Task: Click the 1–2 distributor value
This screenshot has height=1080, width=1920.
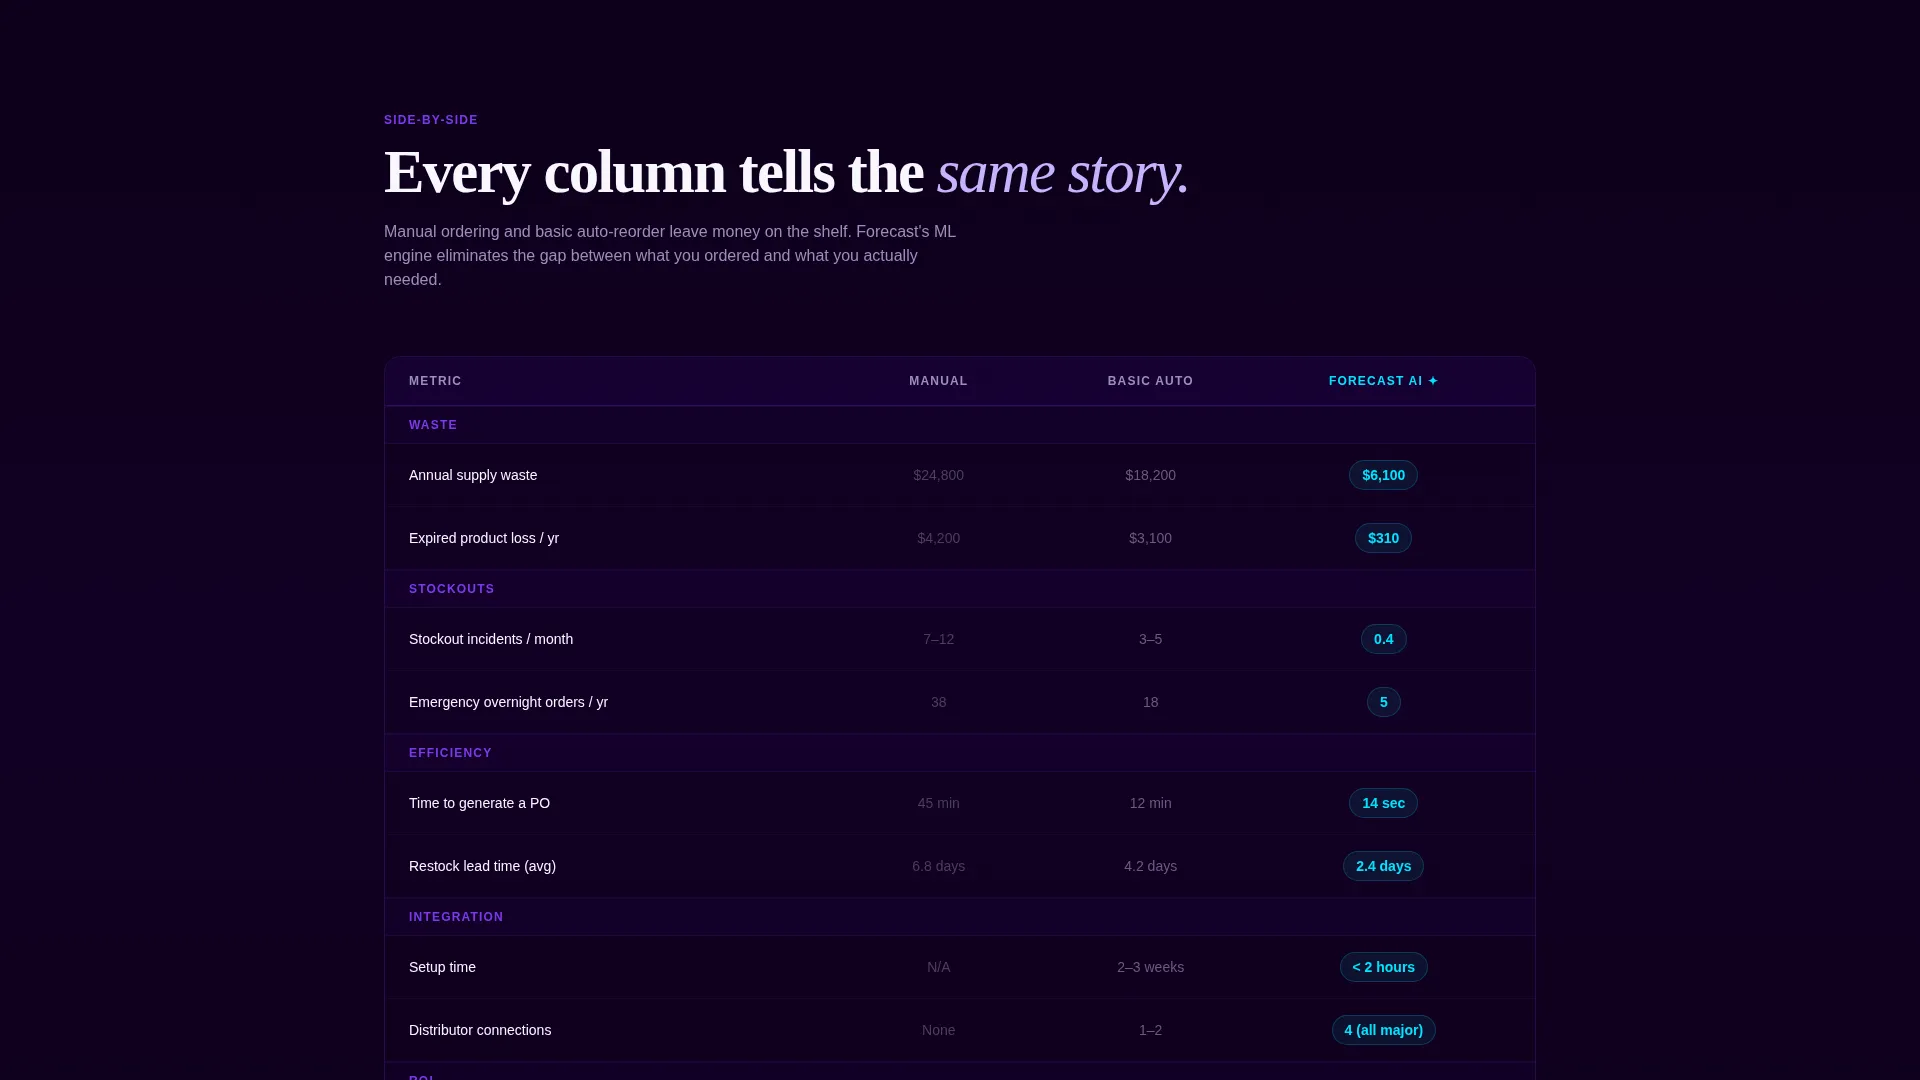Action: (x=1150, y=1030)
